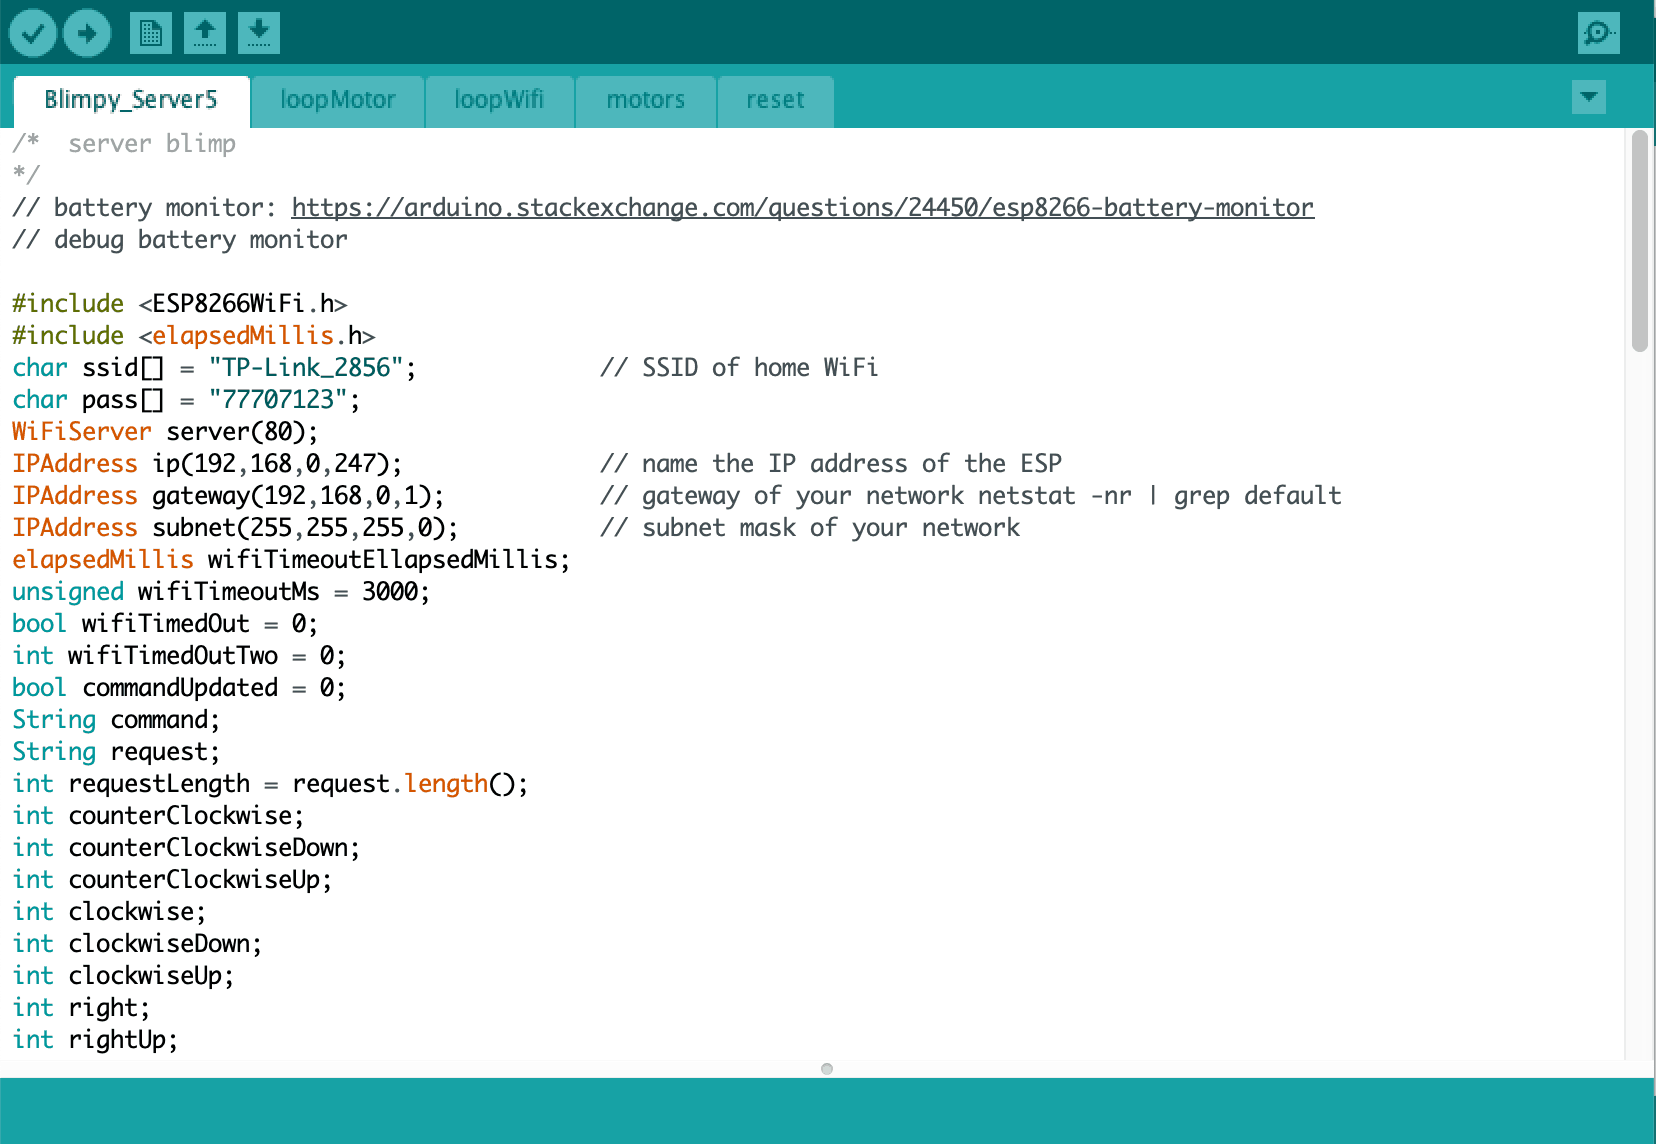
Task: Open the loopWifi tab
Action: 499,100
